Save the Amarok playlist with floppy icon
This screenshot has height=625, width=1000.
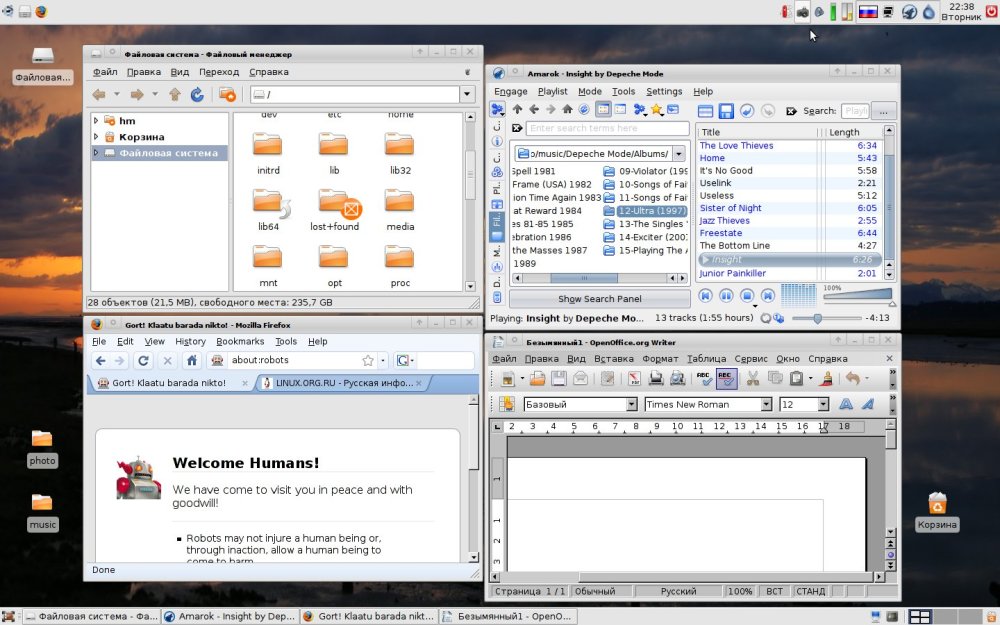pos(726,111)
